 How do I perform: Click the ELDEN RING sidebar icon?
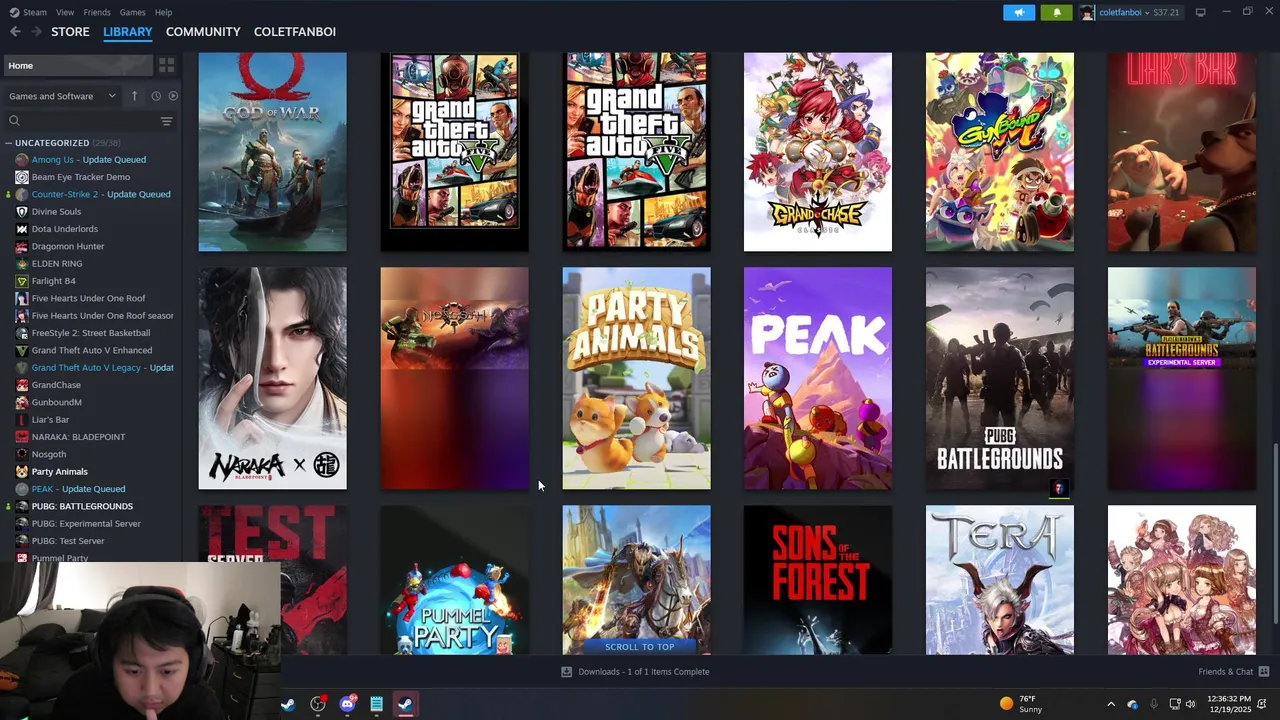coord(22,264)
